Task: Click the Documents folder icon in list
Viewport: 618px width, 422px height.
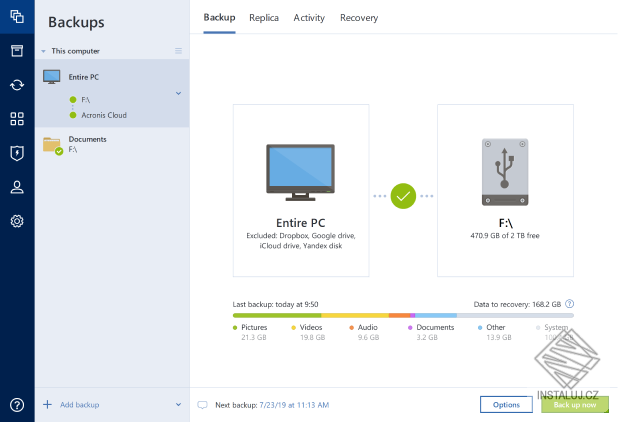Action: click(52, 146)
